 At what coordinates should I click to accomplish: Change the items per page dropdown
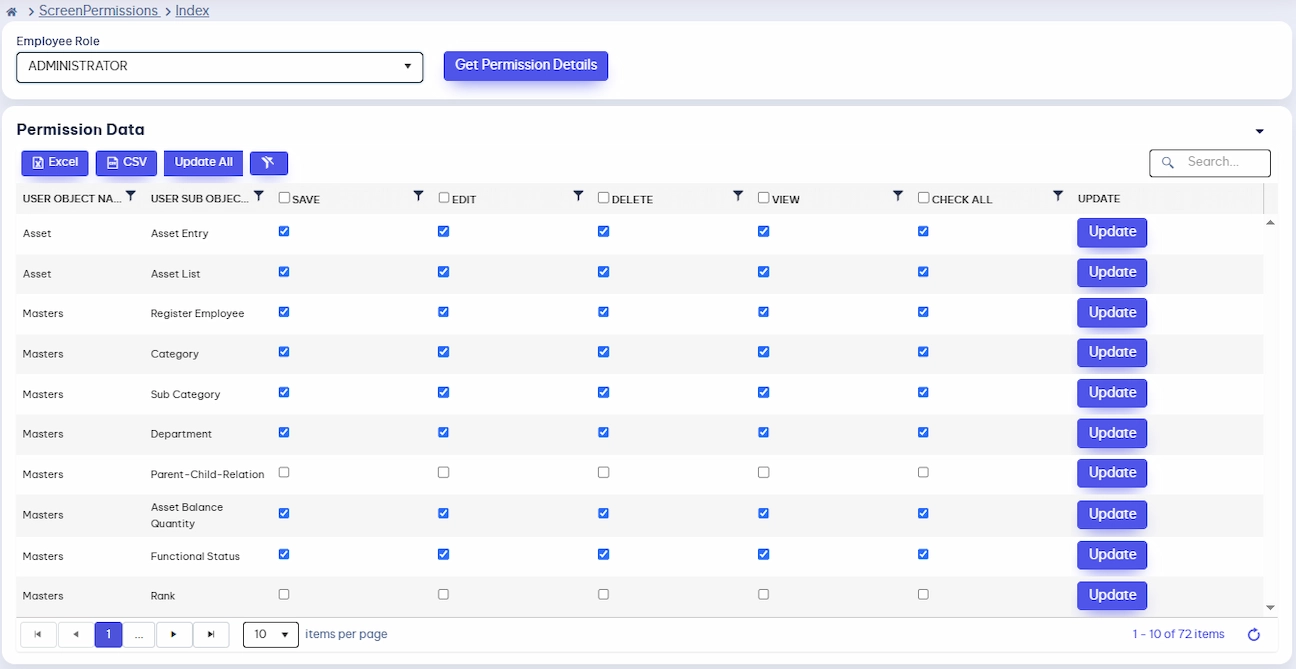coord(271,634)
